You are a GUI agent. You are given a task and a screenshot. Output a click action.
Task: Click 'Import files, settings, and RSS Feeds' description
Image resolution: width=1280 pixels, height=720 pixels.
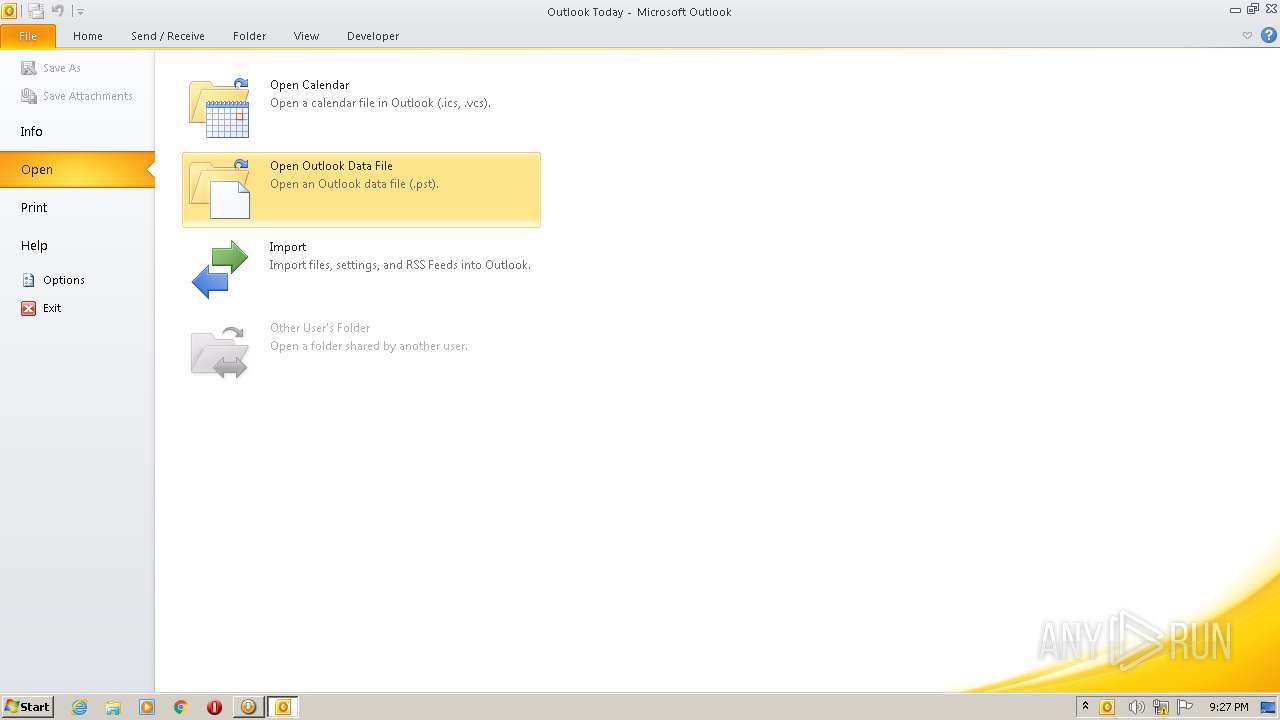[x=400, y=265]
